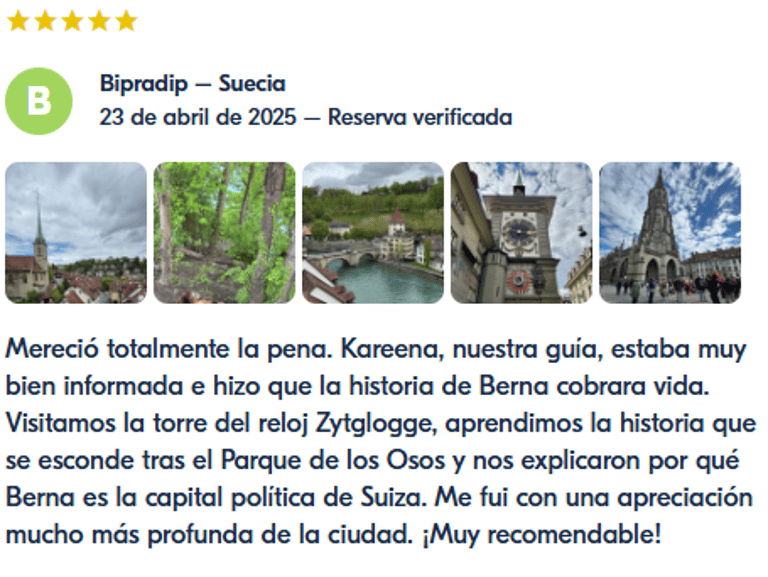Click the reviewer name Bipradip
This screenshot has width=768, height=577.
144,84
